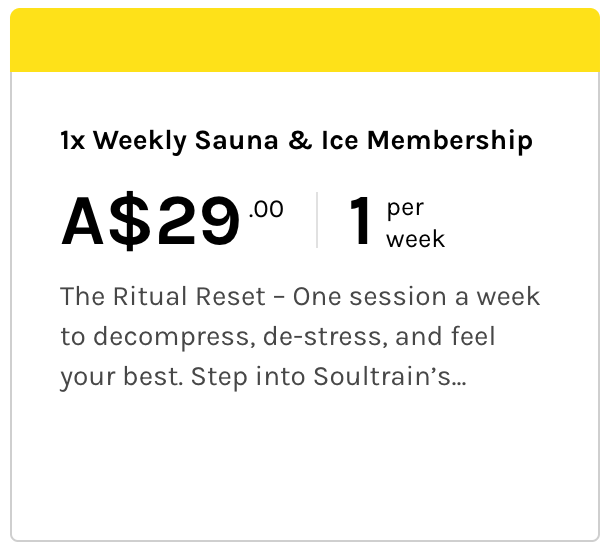Click the large session count number 1

coord(360,221)
